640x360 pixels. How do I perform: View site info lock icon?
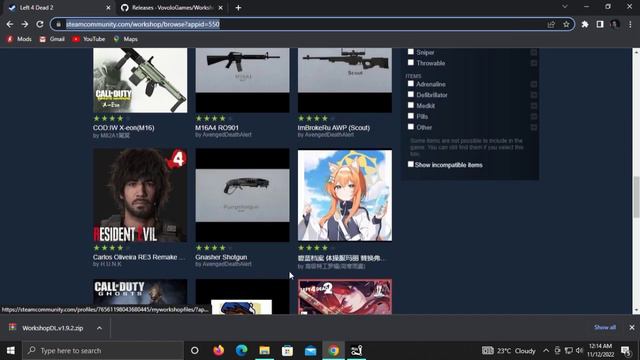pos(58,24)
